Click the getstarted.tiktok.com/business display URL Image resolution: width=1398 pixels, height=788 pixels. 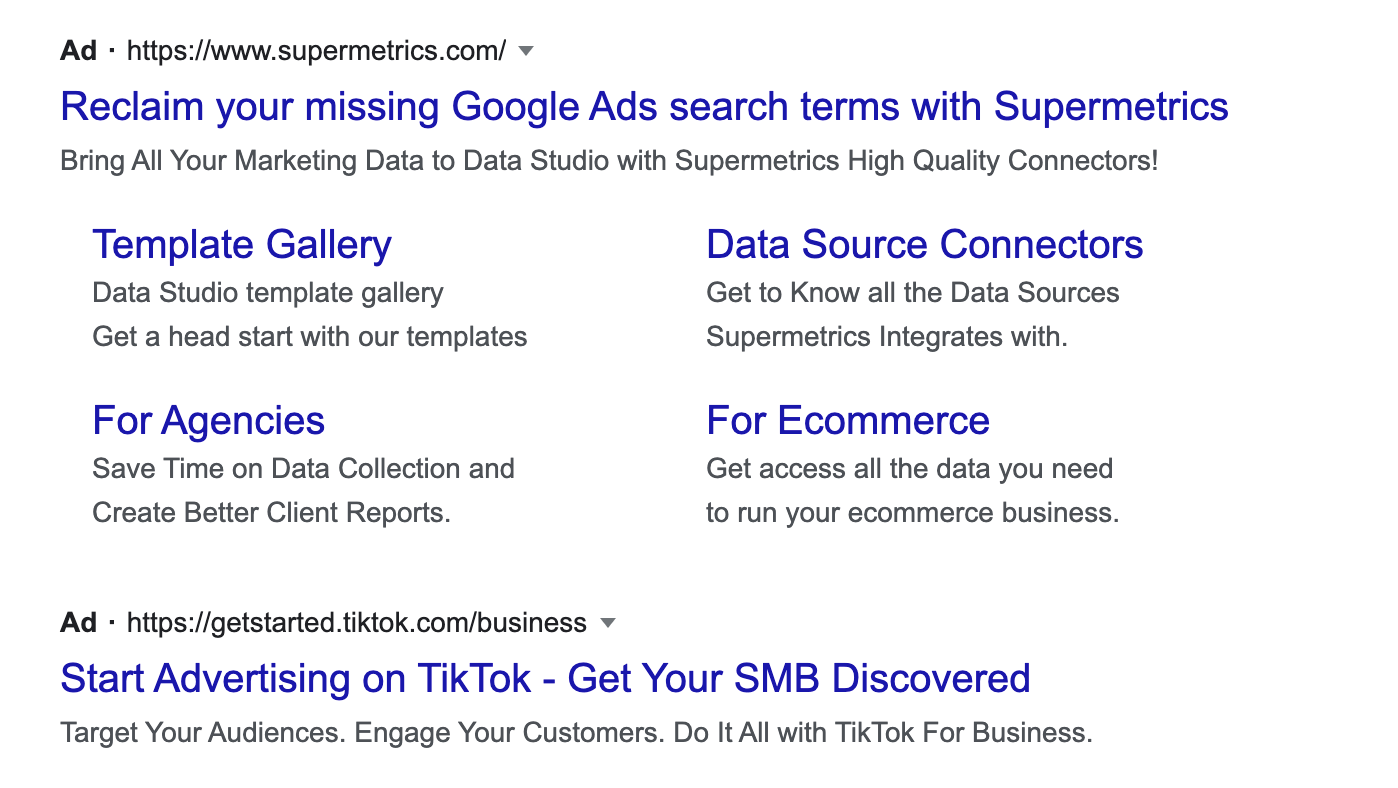[x=355, y=622]
